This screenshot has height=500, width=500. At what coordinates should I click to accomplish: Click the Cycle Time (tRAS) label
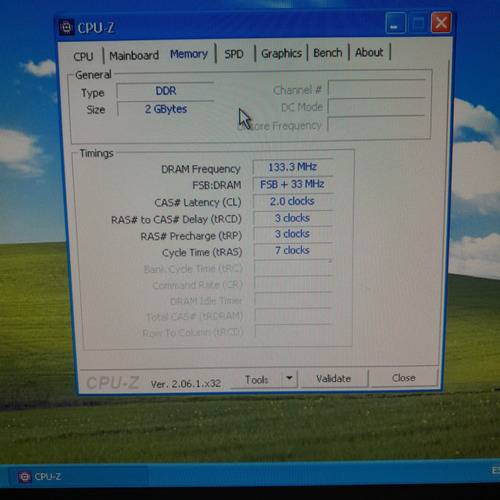202,252
